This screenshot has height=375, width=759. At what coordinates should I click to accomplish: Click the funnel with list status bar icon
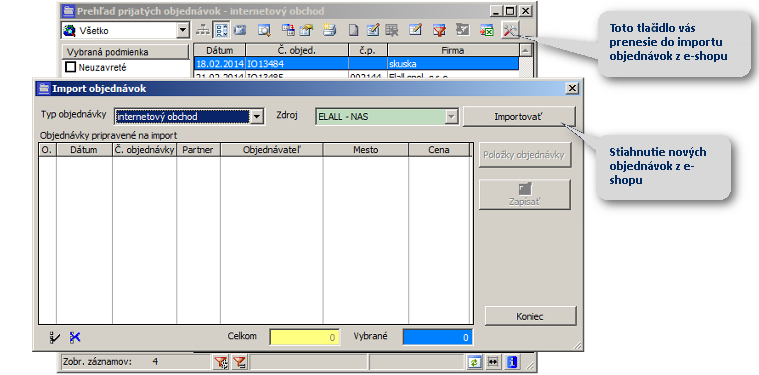(239, 361)
